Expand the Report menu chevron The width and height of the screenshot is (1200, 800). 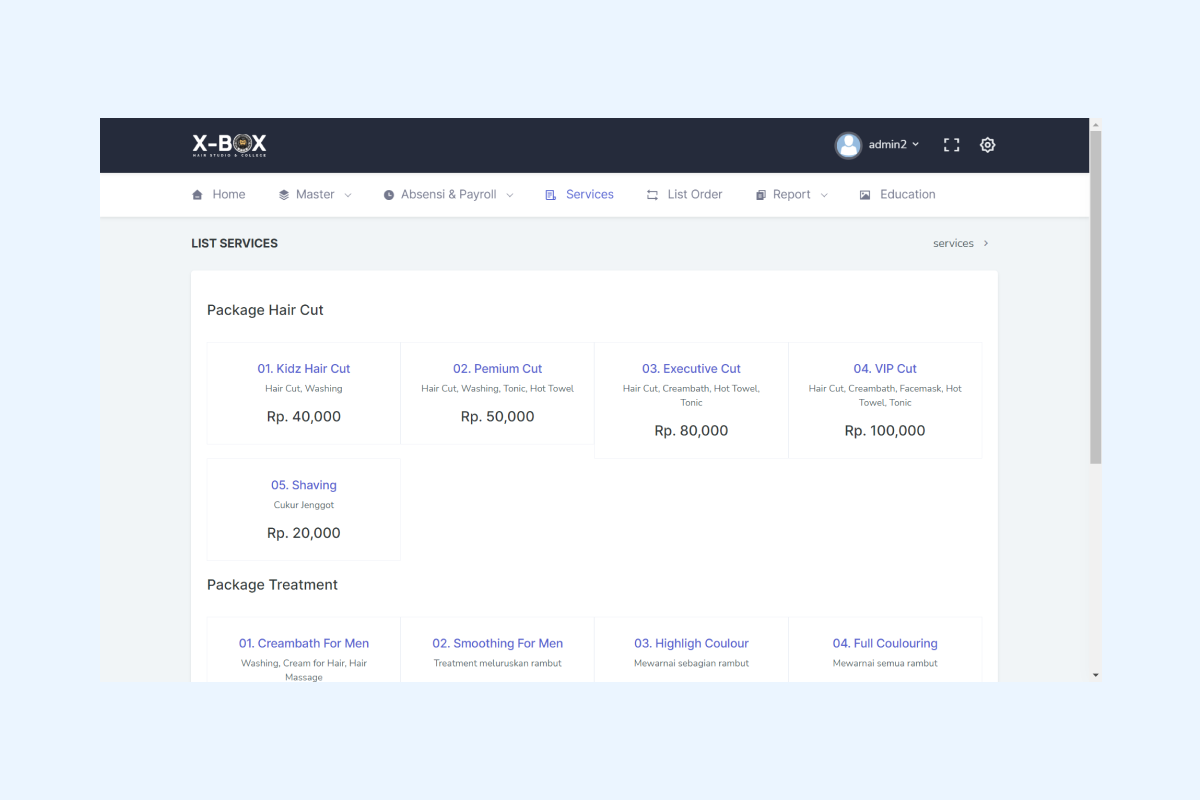pos(824,195)
